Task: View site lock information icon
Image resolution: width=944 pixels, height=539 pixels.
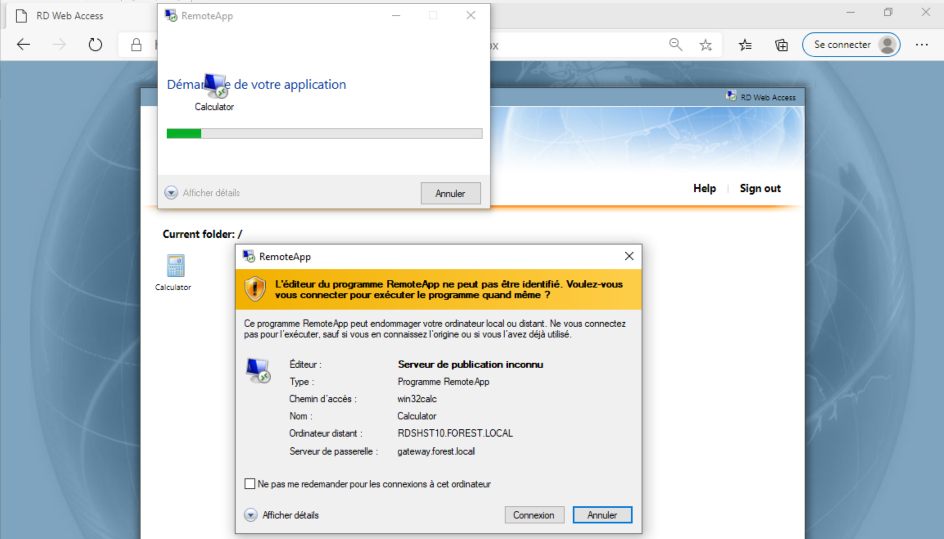Action: tap(137, 45)
